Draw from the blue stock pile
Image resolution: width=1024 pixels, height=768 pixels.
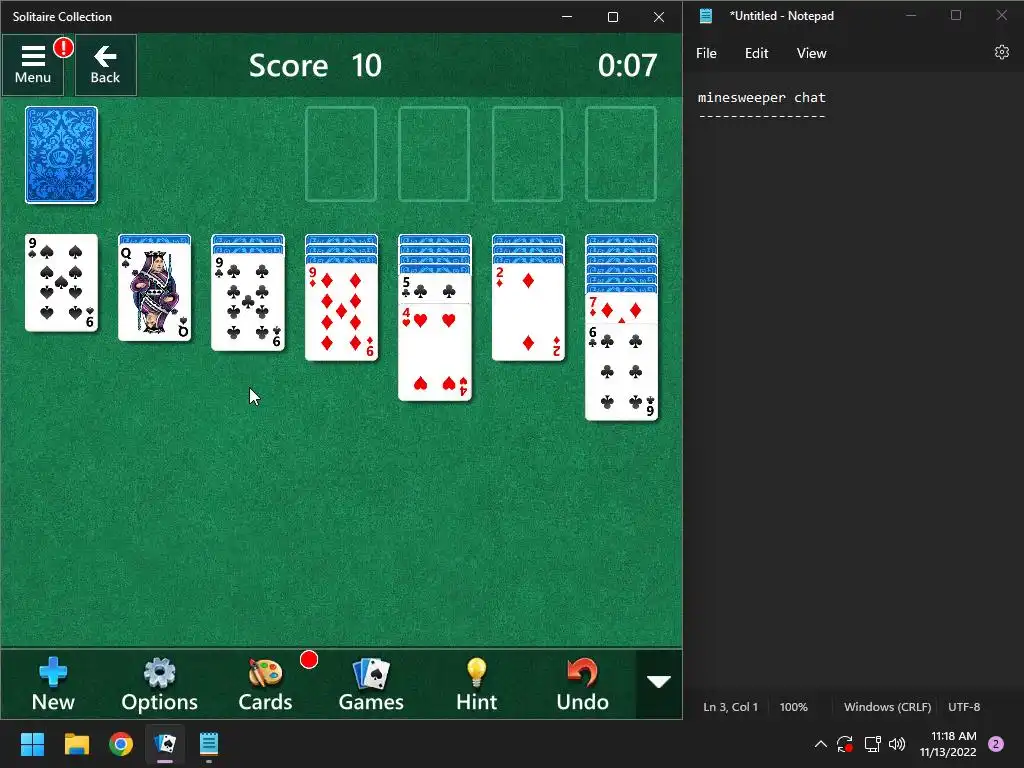(61, 155)
